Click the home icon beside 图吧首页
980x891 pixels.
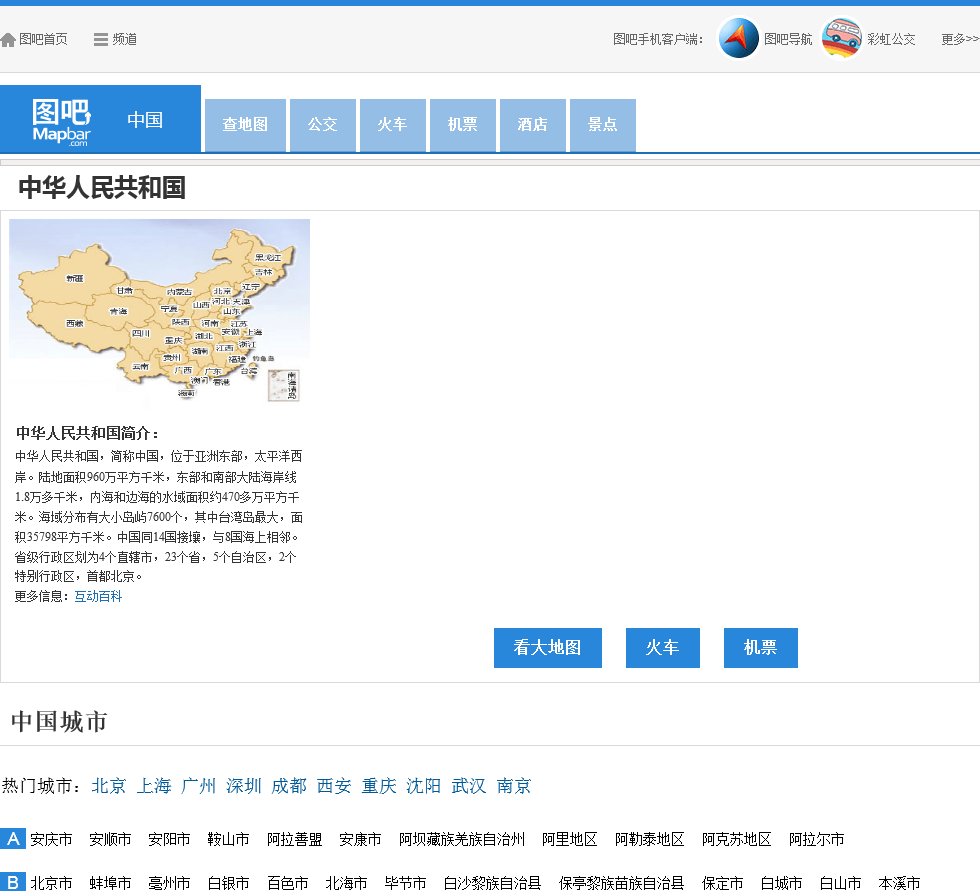8,40
